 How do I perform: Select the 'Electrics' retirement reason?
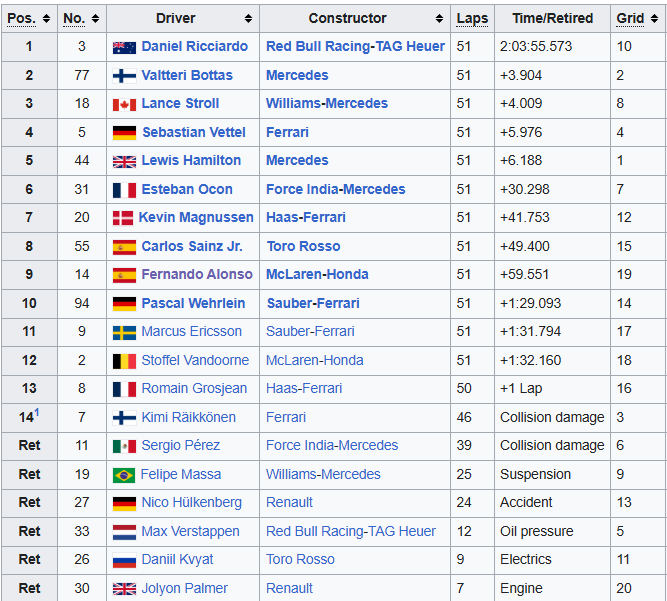click(525, 559)
